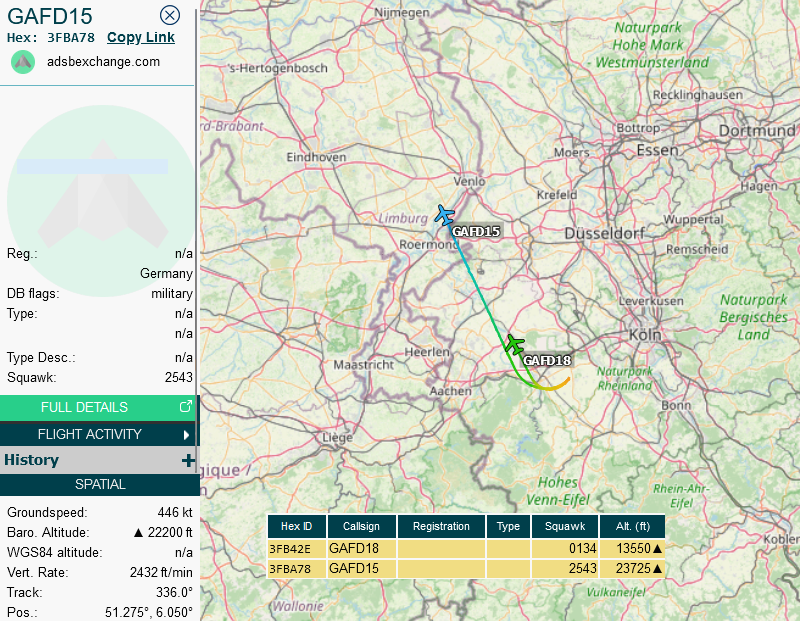Click the Köln city label on map
Viewport: 800px width, 621px height.
pos(645,335)
